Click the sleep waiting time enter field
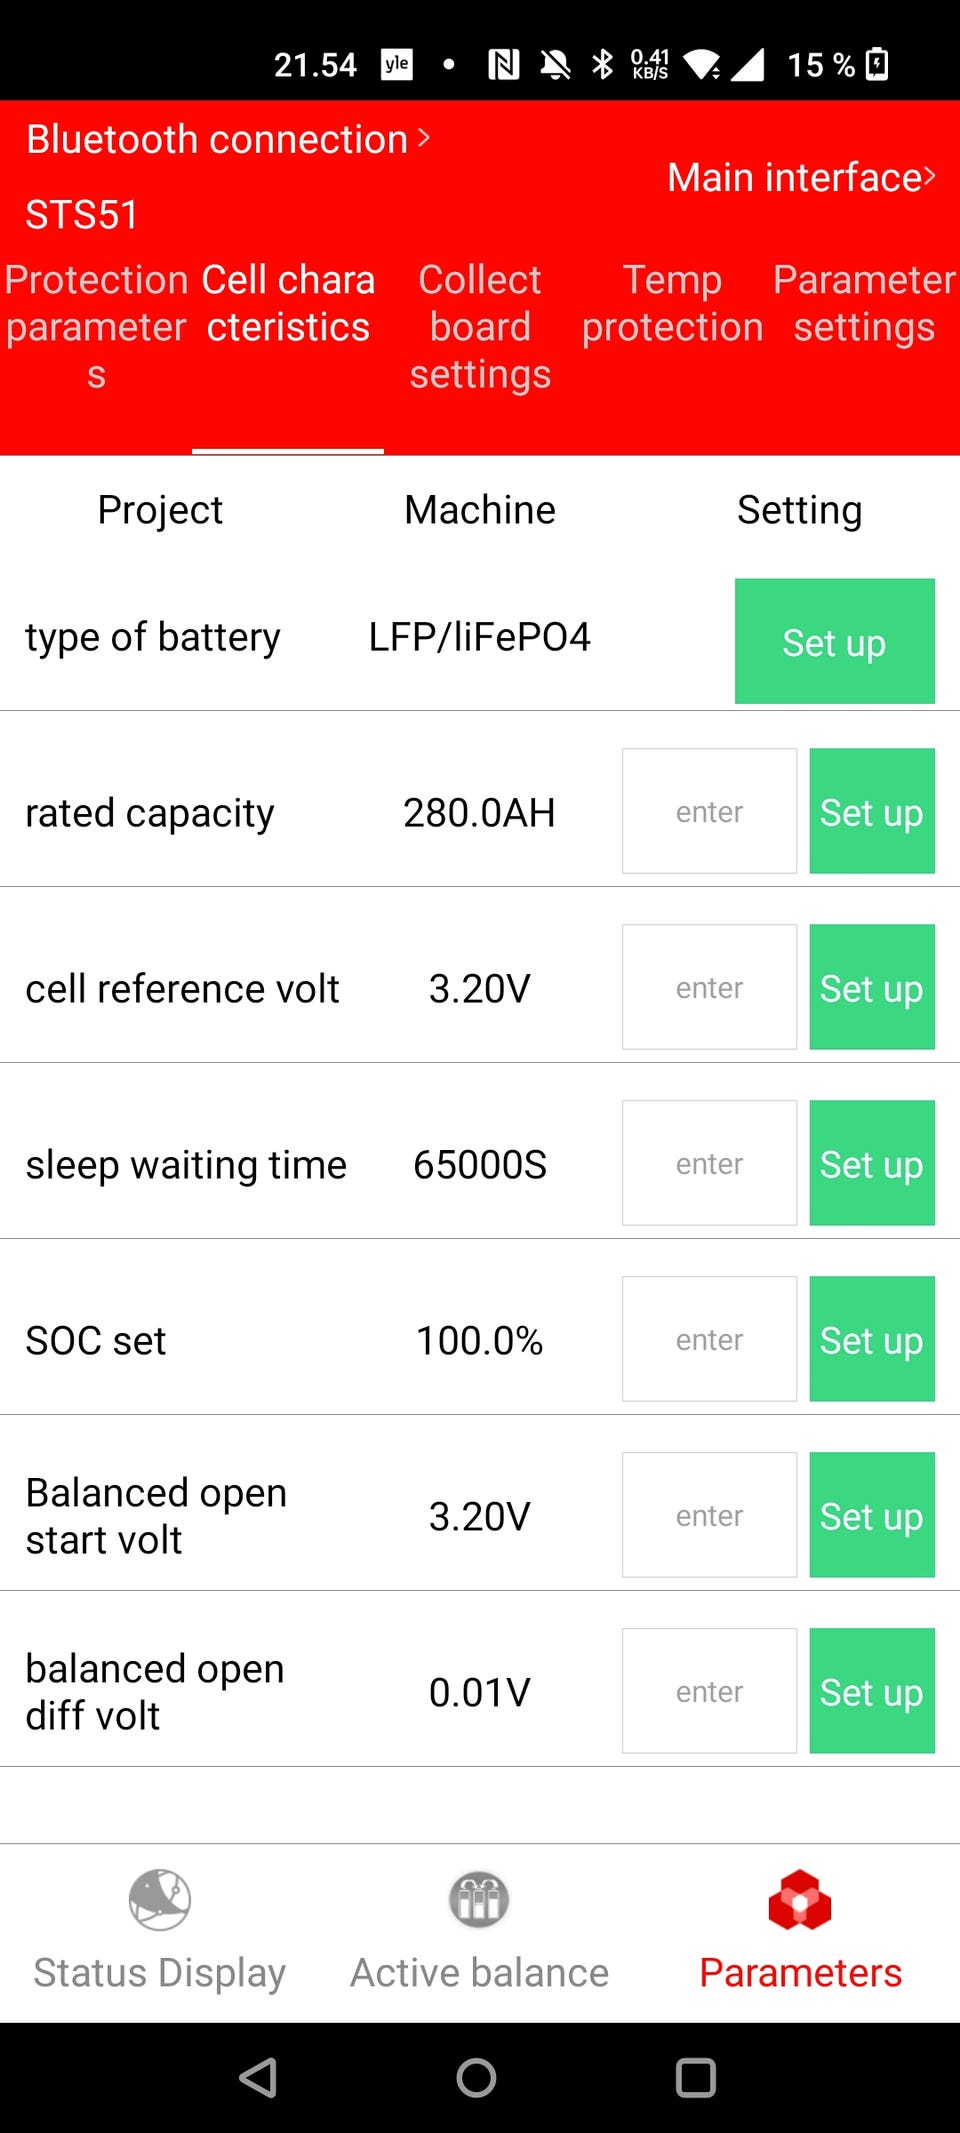960x2133 pixels. coord(709,1163)
